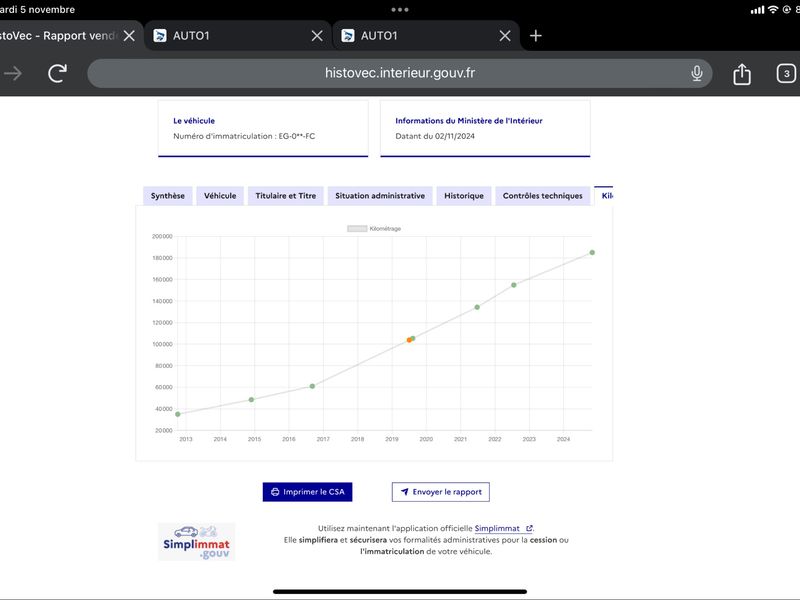Tap the histovec.interieur.gouv.fr address bar
The width and height of the screenshot is (800, 600).
pos(399,73)
